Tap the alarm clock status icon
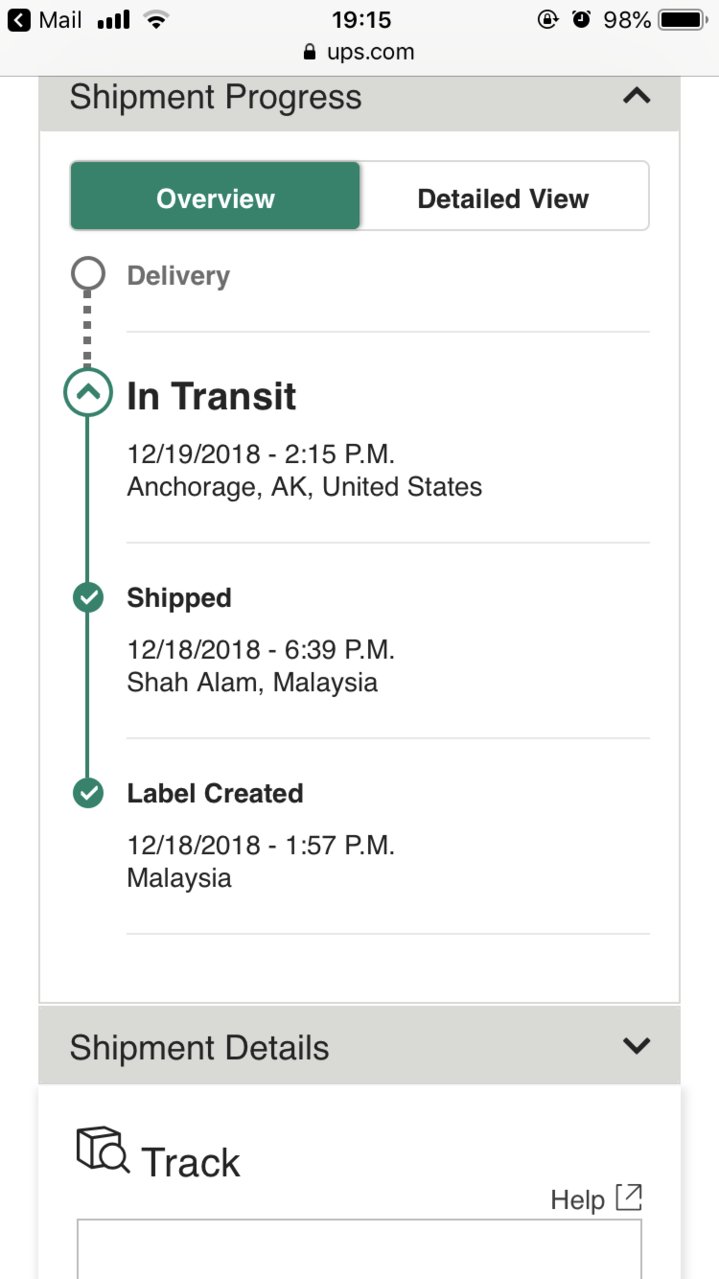719x1279 pixels. [581, 19]
